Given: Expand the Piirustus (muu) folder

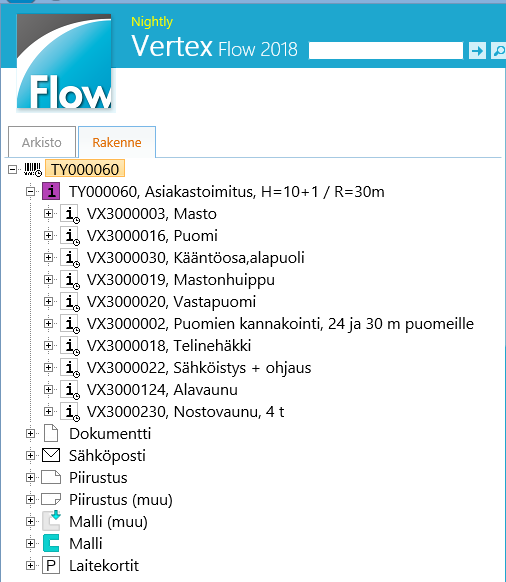Looking at the screenshot, I should (30, 500).
